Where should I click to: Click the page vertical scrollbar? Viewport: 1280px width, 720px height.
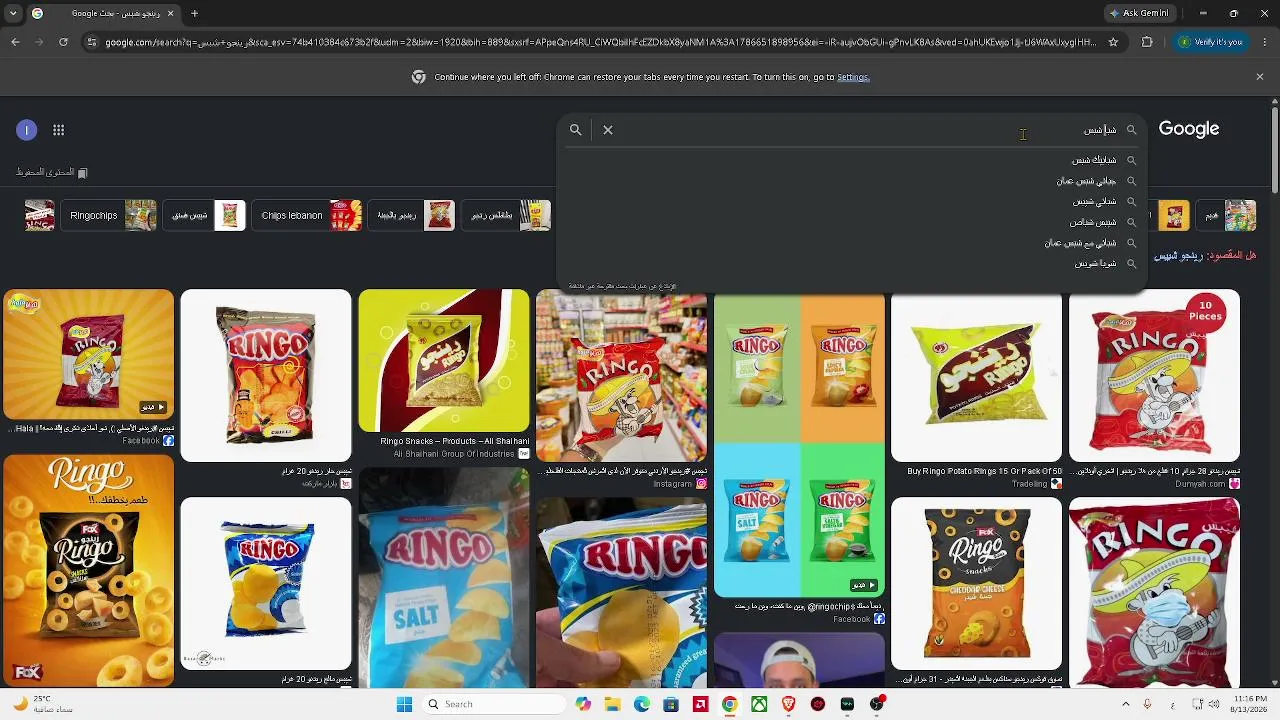coord(1274,150)
